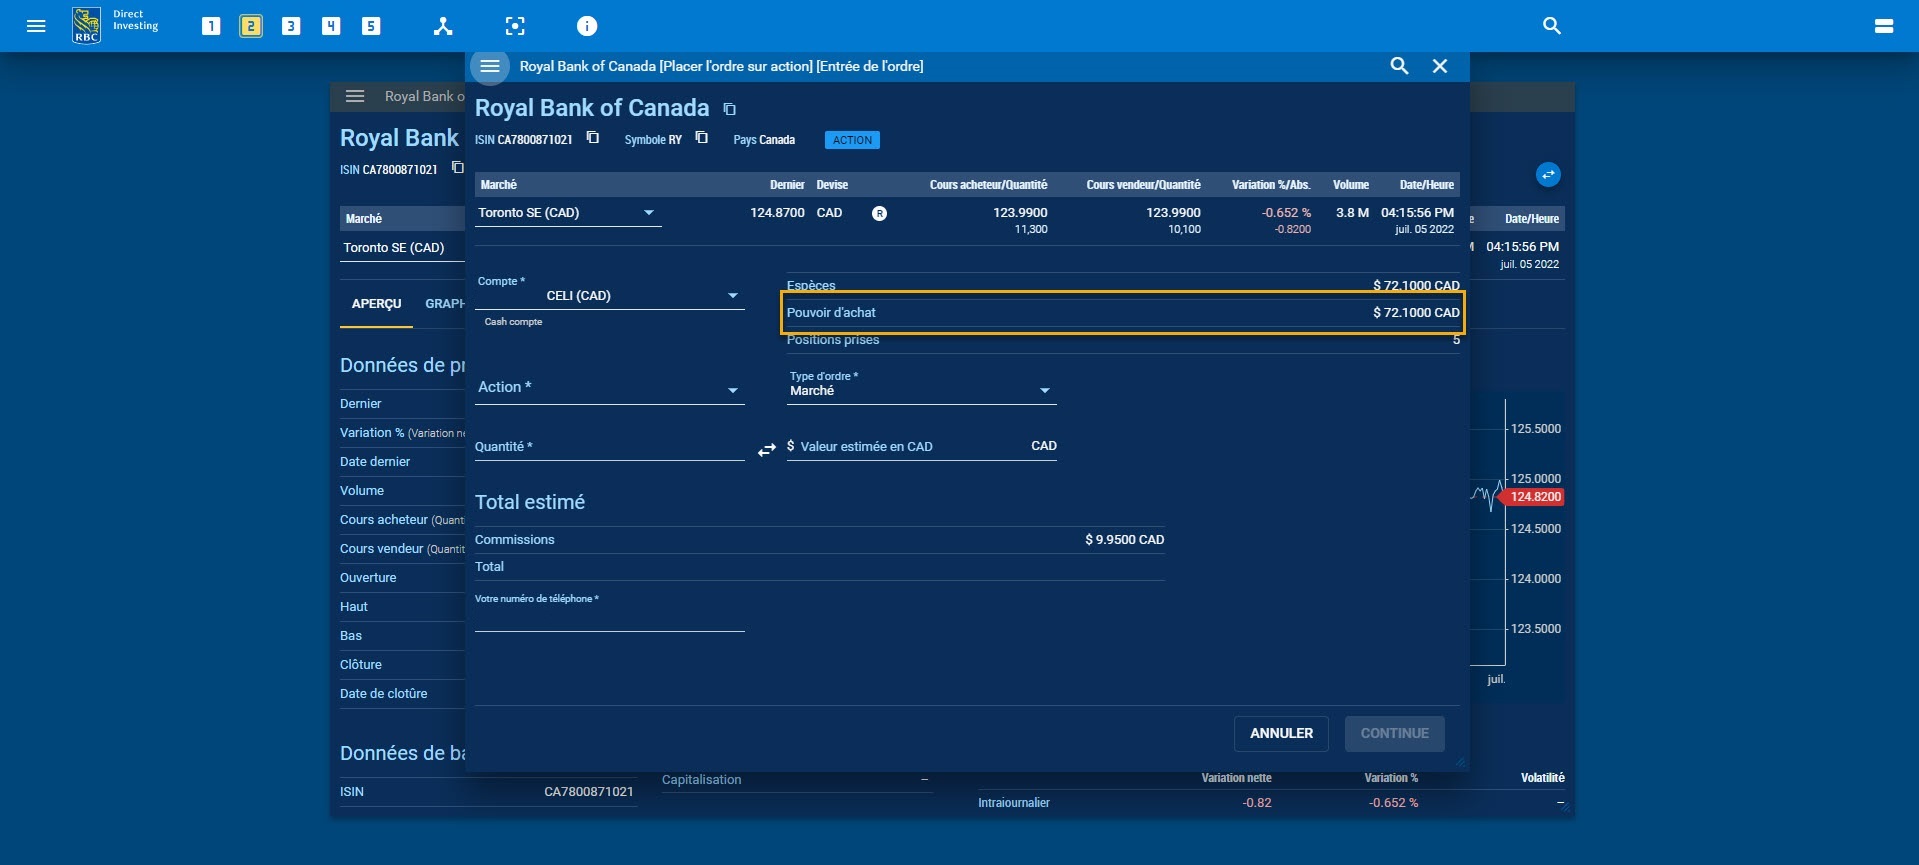1919x865 pixels.
Task: Click the ANNULER button
Action: pyautogui.click(x=1281, y=733)
